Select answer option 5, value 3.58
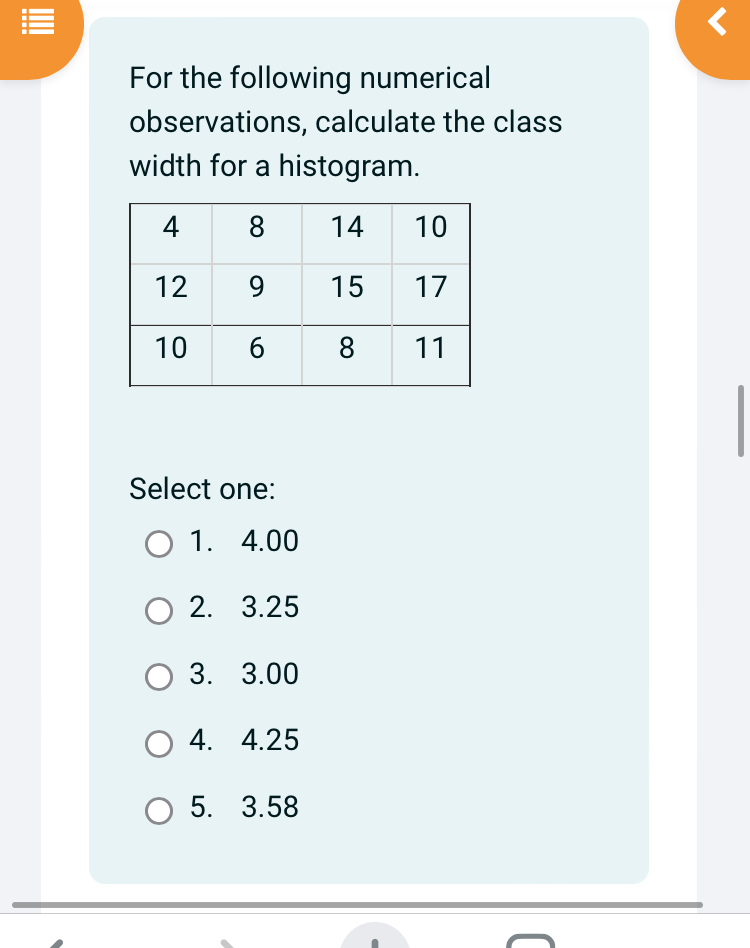Screen dimensions: 750x948 tap(159, 811)
